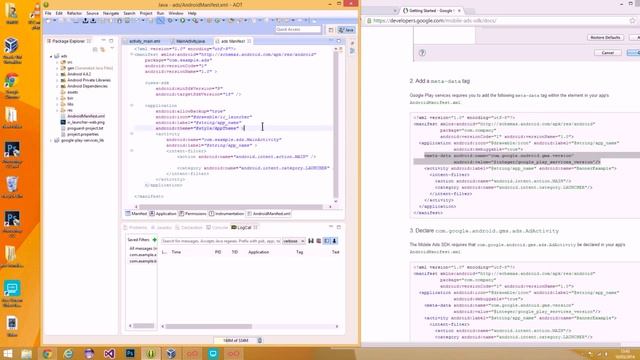Image resolution: width=640 pixels, height=360 pixels.
Task: Switch to the Console view tab
Action: click(x=217, y=227)
